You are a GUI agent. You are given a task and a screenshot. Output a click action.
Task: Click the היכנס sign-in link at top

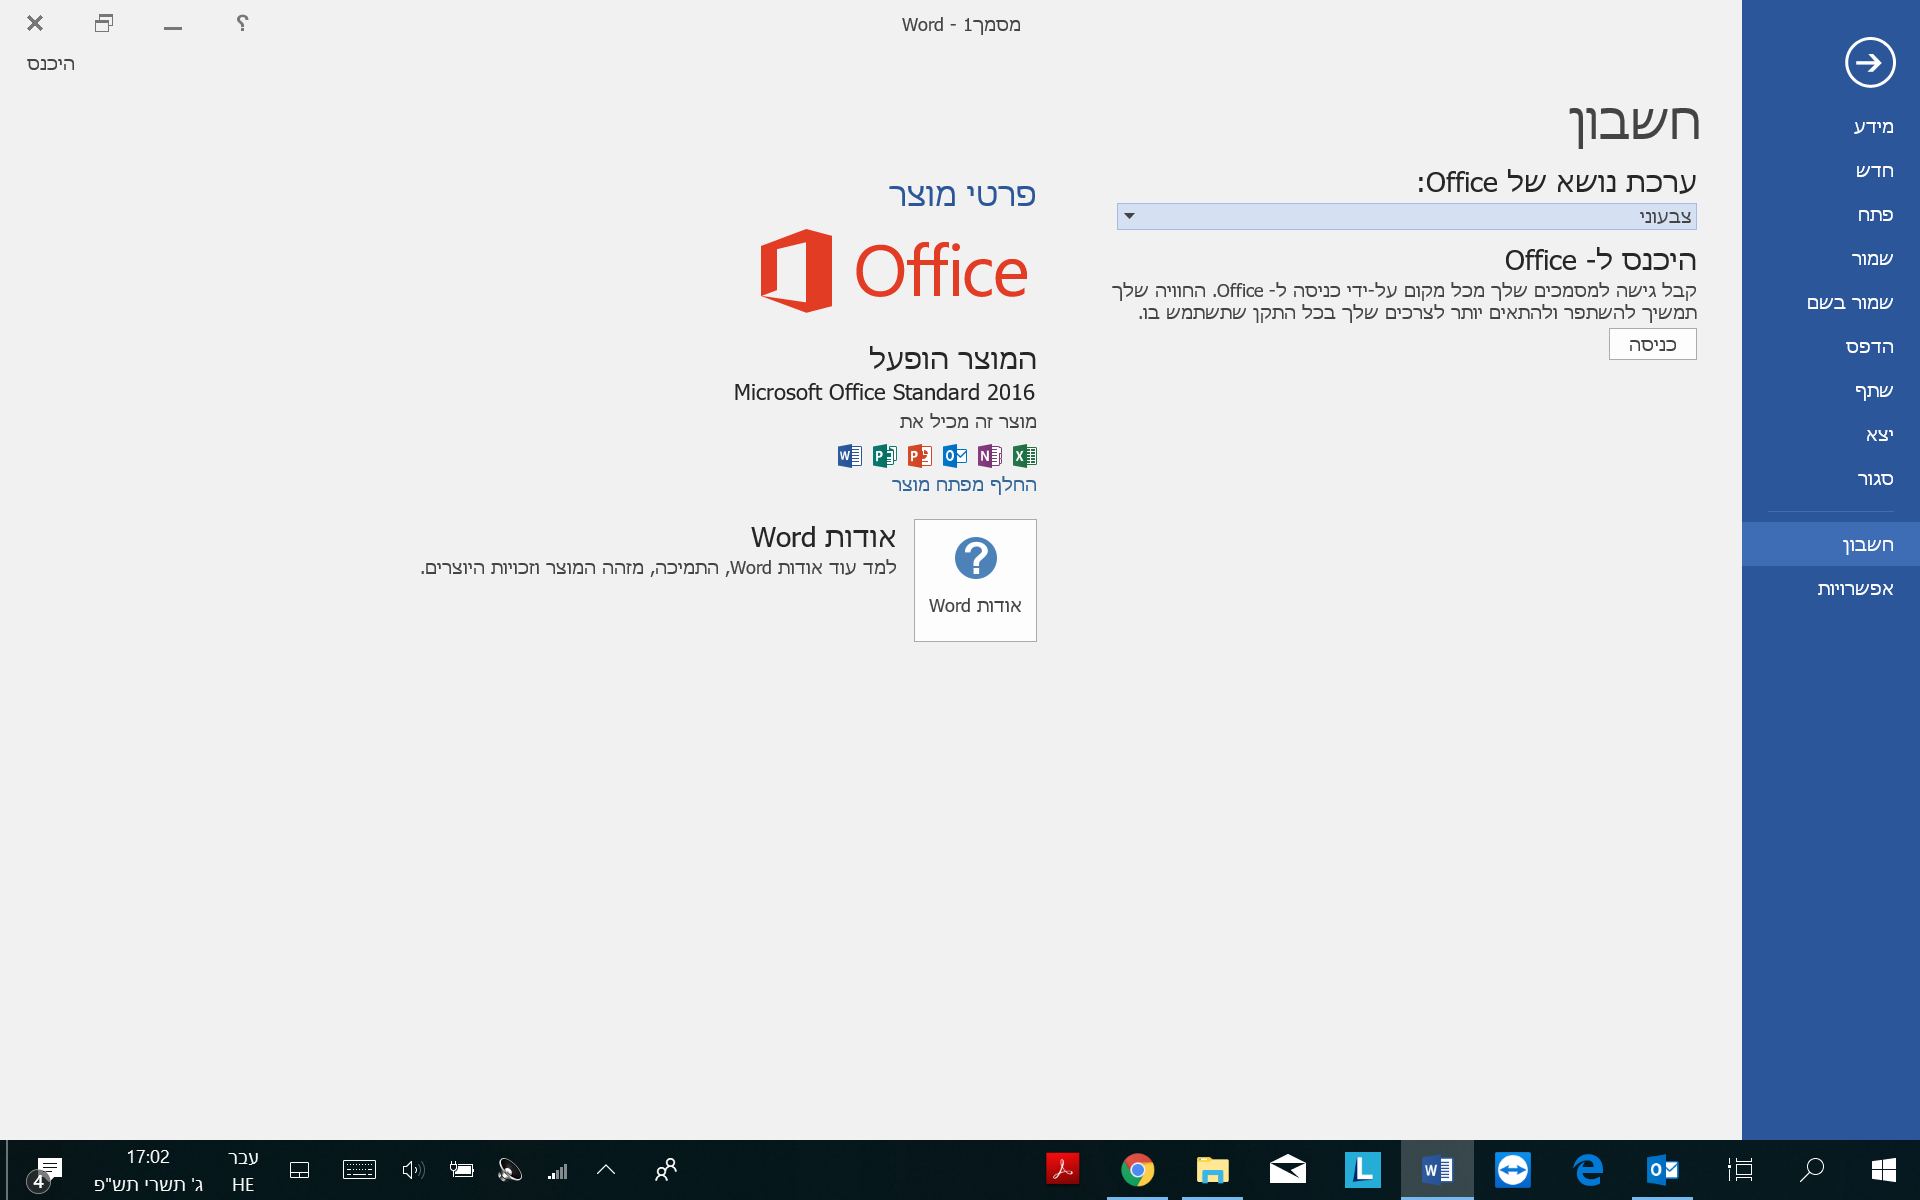(51, 64)
